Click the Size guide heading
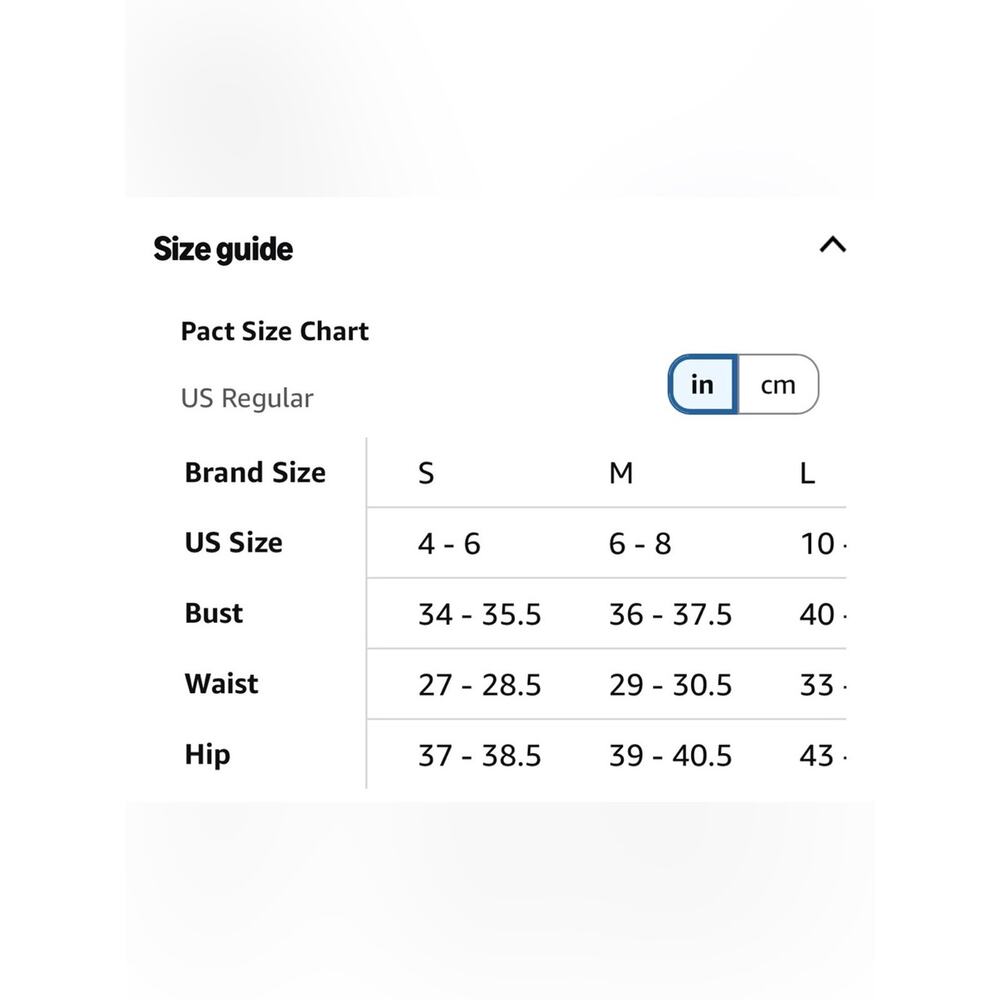The height and width of the screenshot is (1000, 1000). point(223,249)
